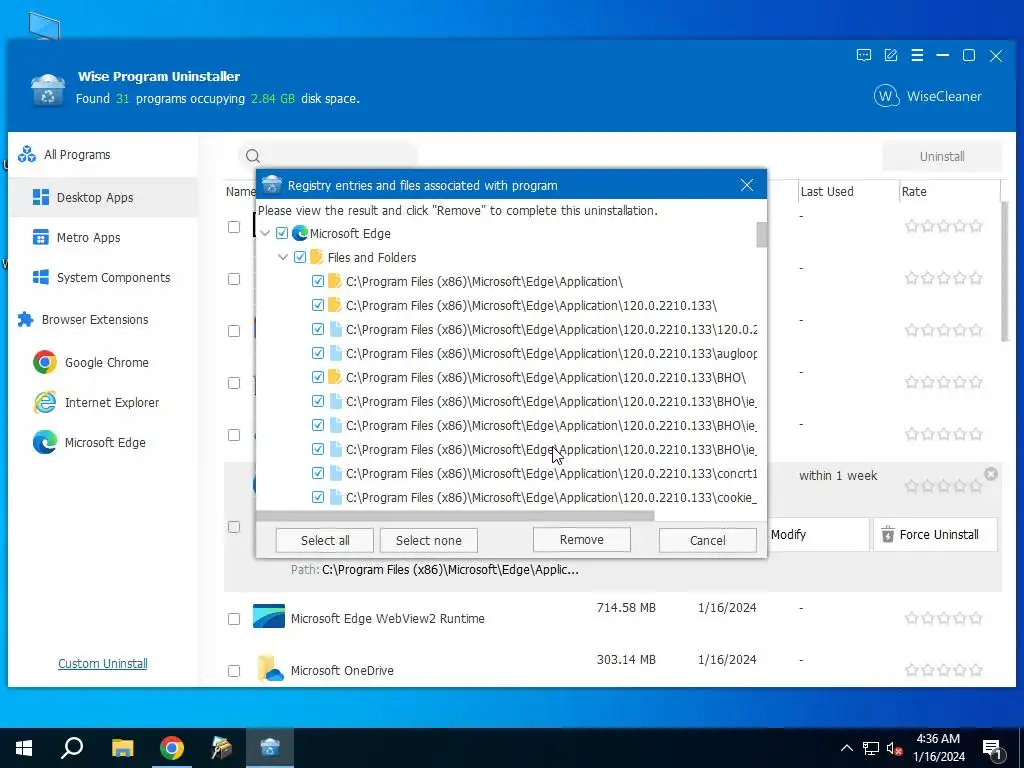Click Select all button

(325, 541)
